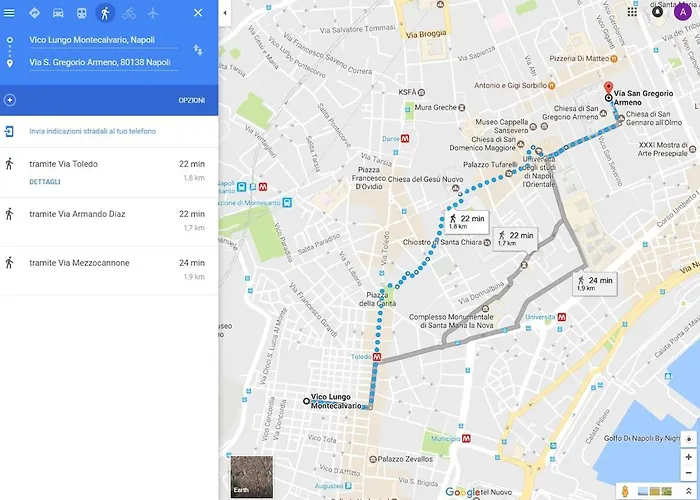Select walking mode icon
Screen dimensions: 700x500
(105, 13)
